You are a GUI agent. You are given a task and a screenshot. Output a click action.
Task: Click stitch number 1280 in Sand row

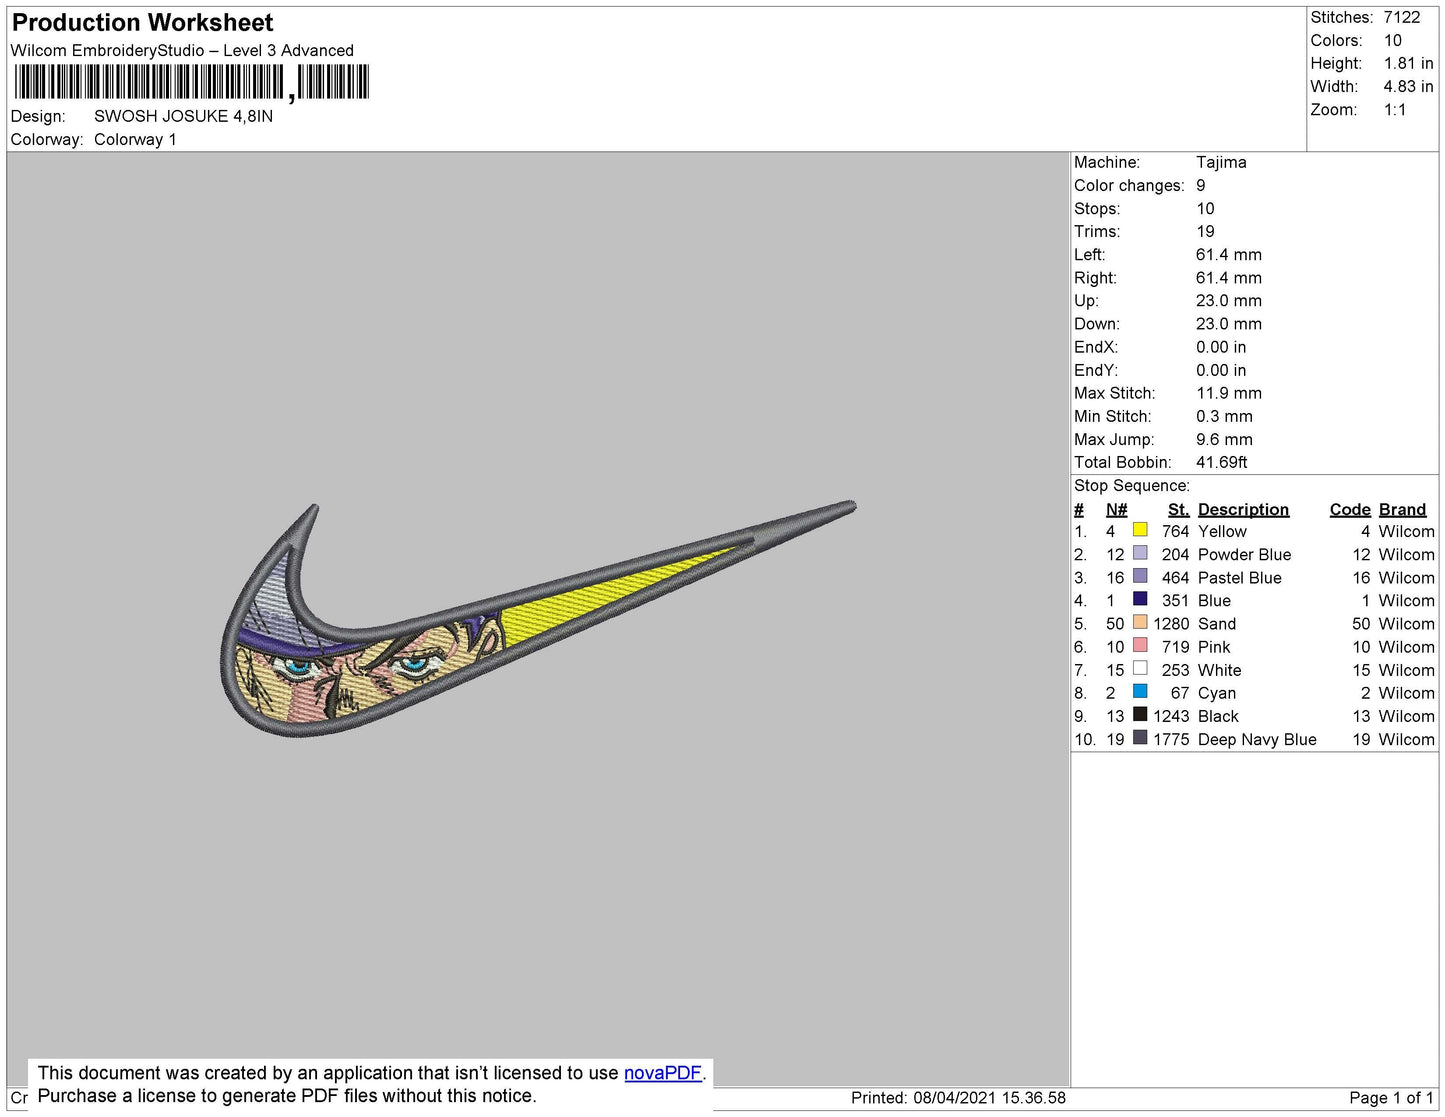click(1171, 623)
